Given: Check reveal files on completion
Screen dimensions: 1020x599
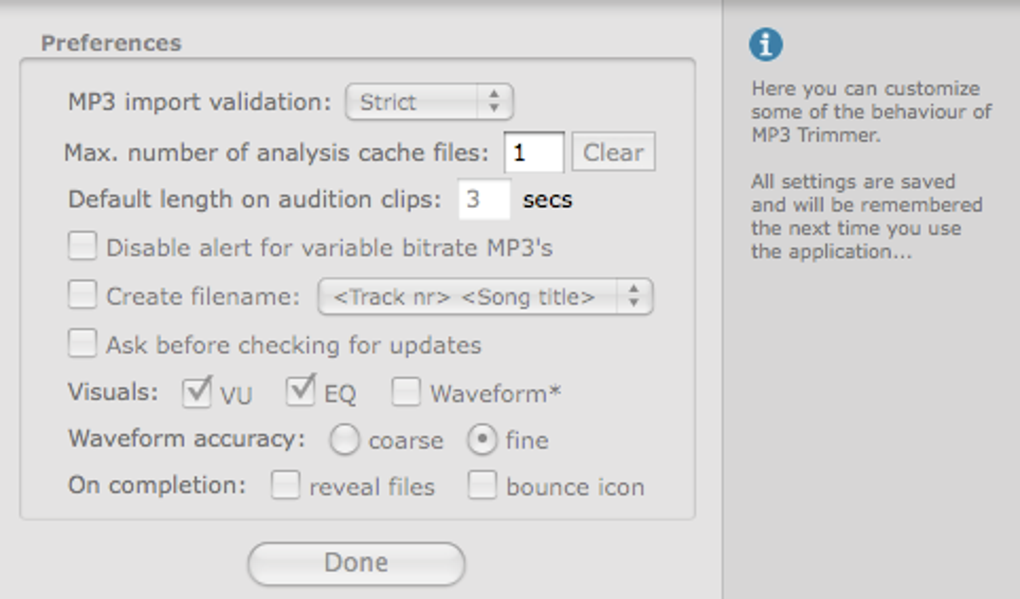Looking at the screenshot, I should click(286, 487).
